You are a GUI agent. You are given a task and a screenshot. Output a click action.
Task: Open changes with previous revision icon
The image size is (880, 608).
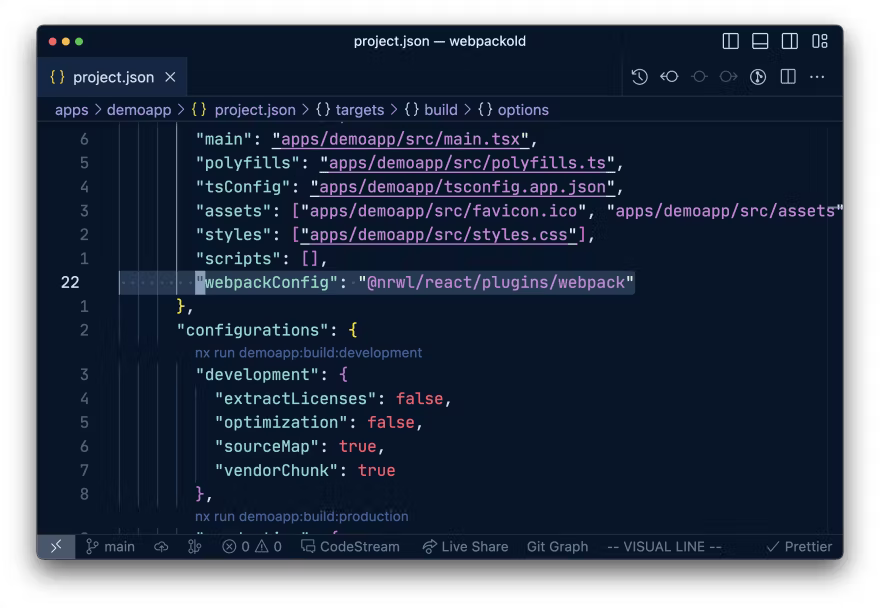click(670, 76)
